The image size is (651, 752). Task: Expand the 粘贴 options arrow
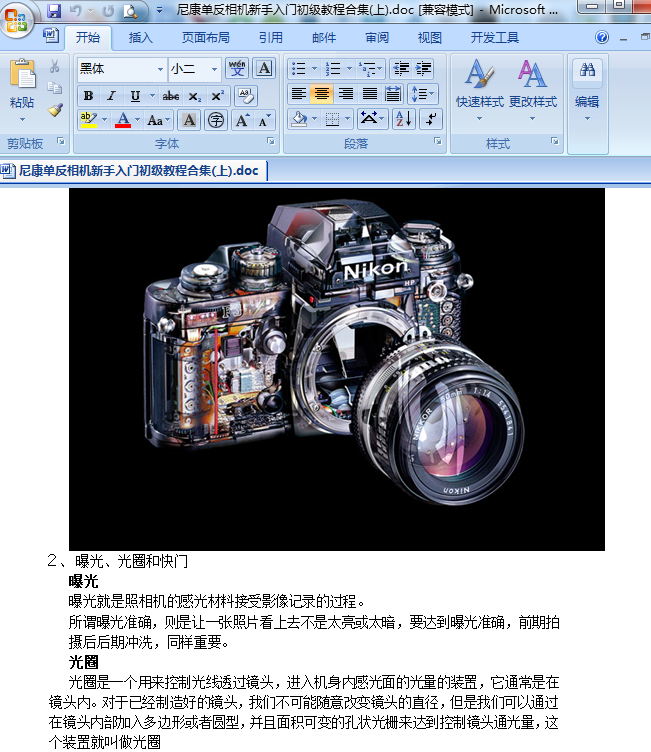click(22, 119)
